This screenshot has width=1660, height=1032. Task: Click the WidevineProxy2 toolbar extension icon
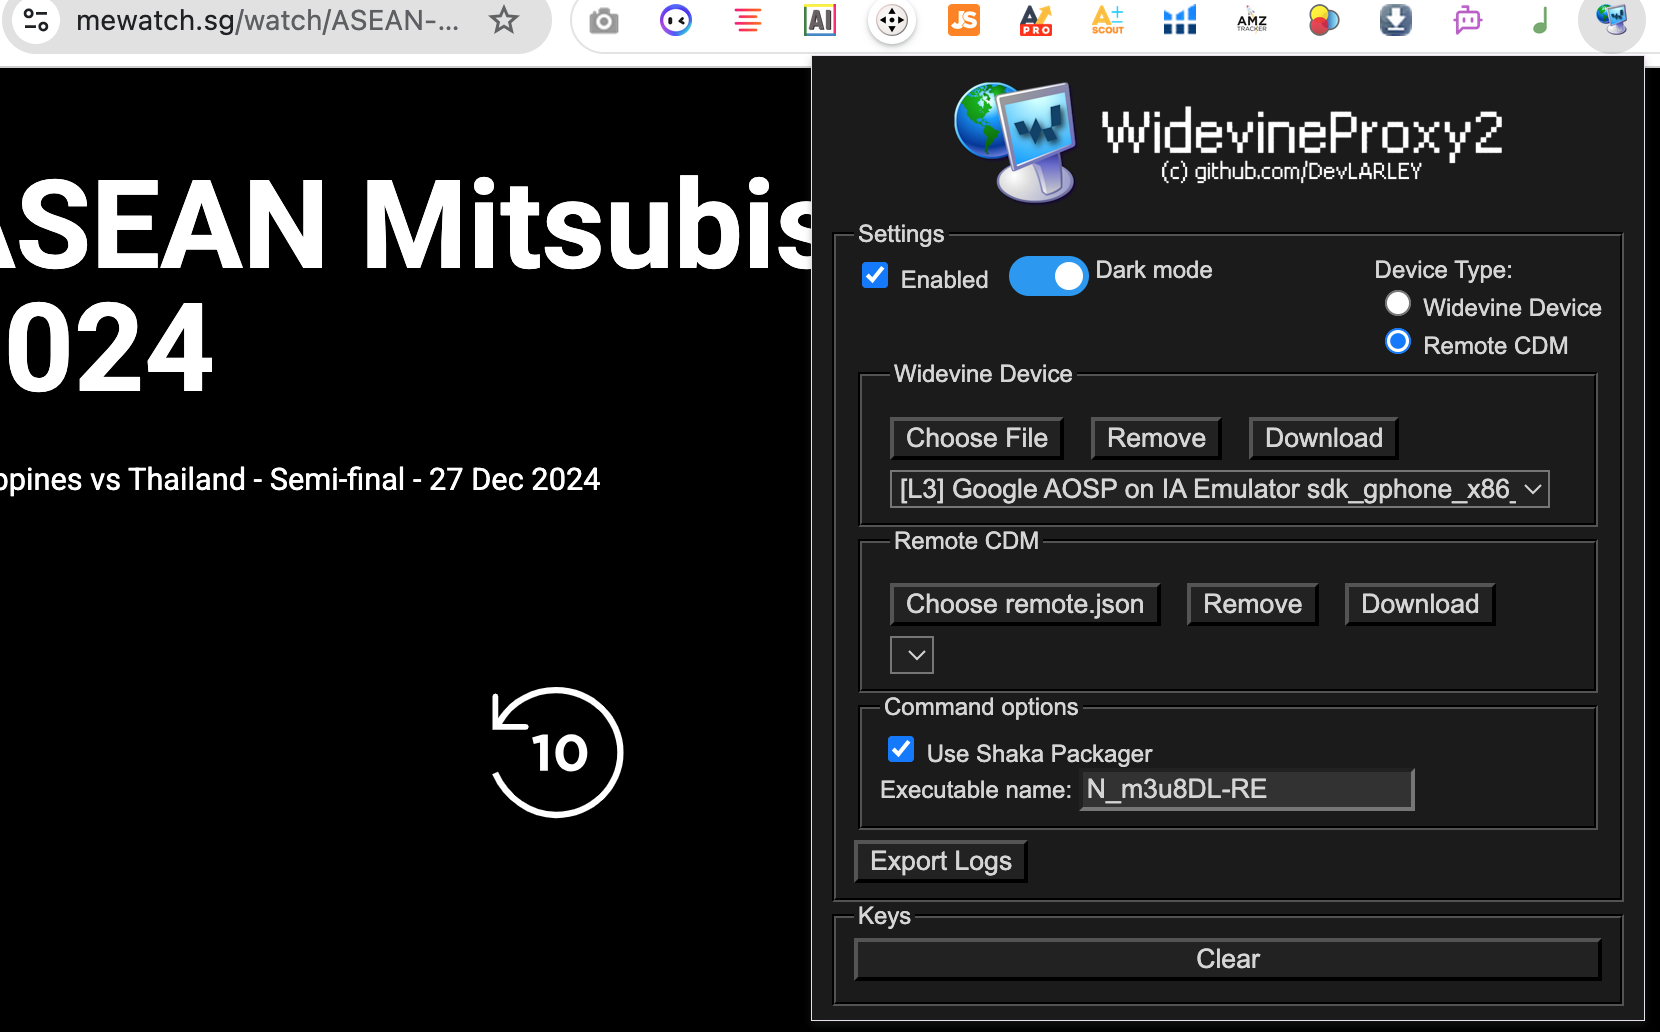click(1612, 20)
